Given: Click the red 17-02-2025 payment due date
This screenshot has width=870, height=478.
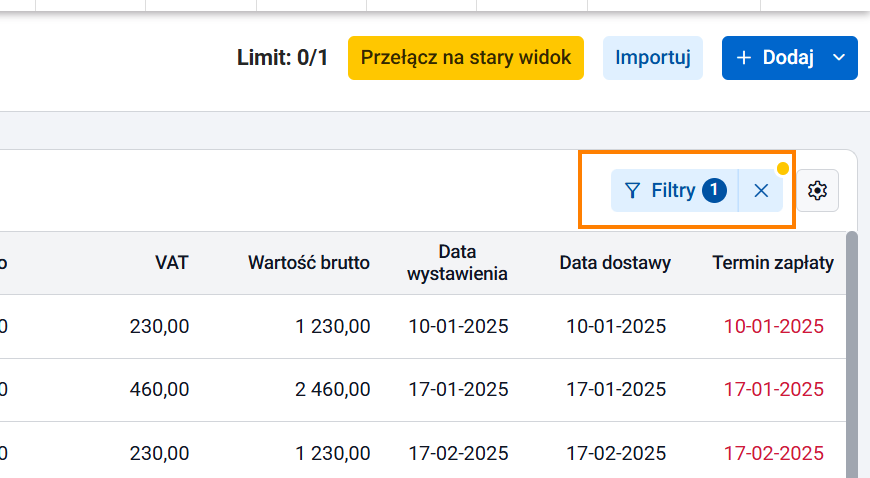Looking at the screenshot, I should click(773, 454).
